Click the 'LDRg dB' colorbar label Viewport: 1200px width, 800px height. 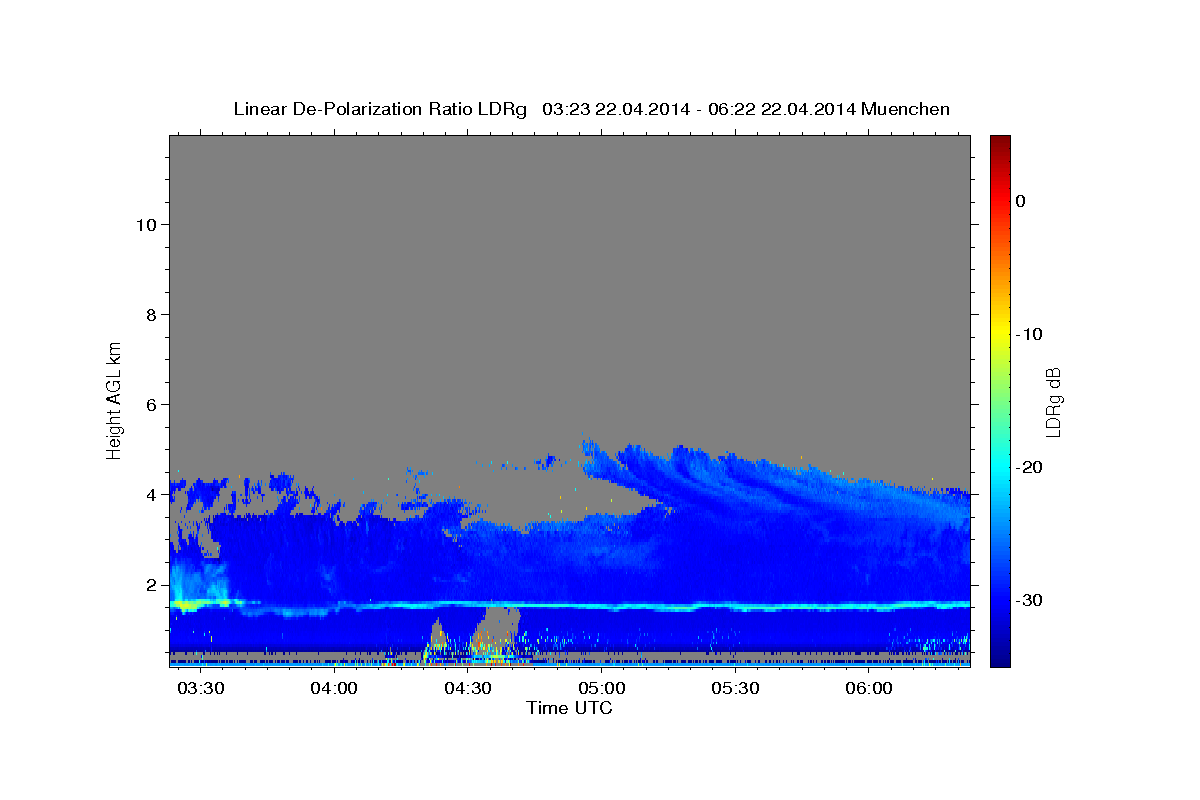click(1053, 402)
